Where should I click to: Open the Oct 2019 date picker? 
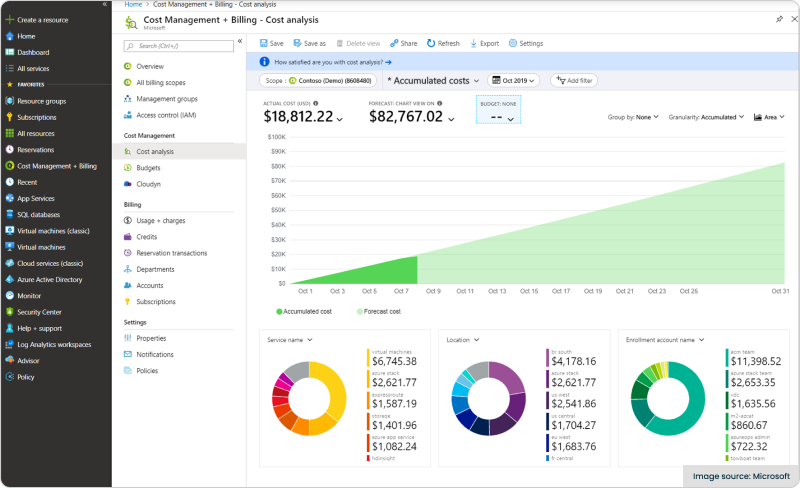(513, 81)
